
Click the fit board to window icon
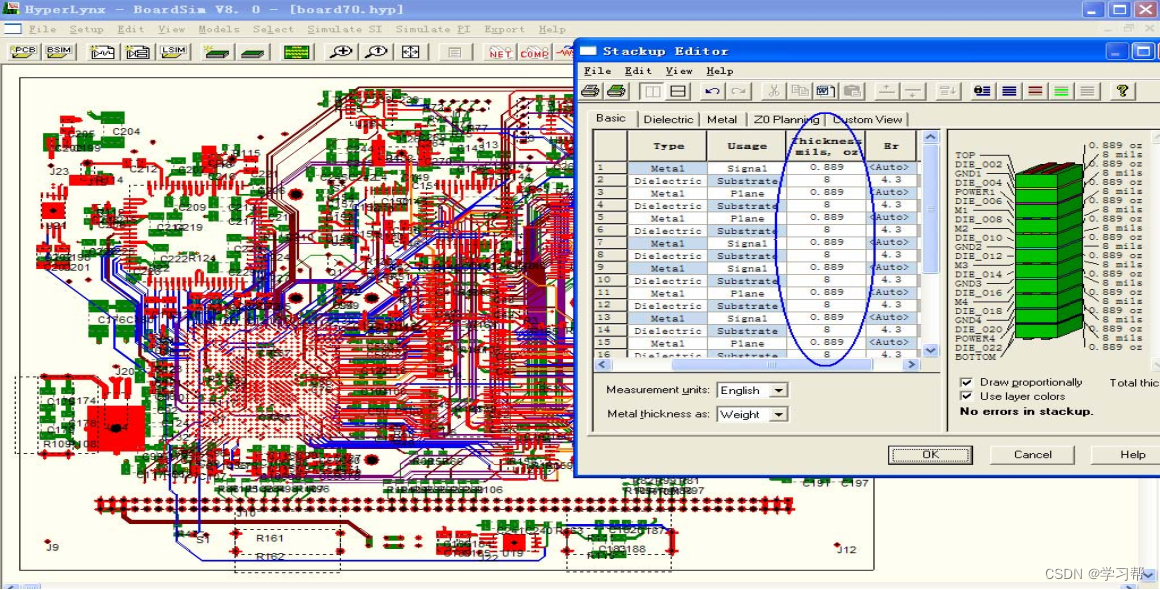(411, 52)
